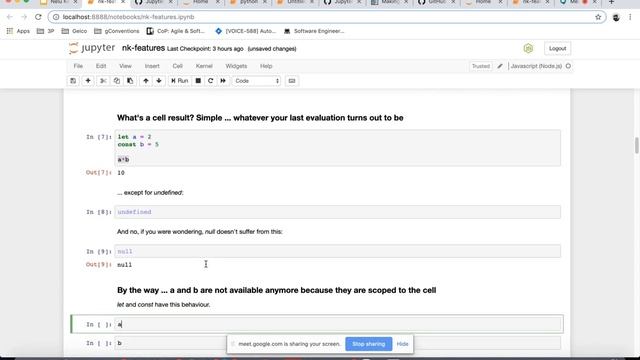Open the Insert menu
Viewport: 640px width, 360px height.
[x=152, y=66]
